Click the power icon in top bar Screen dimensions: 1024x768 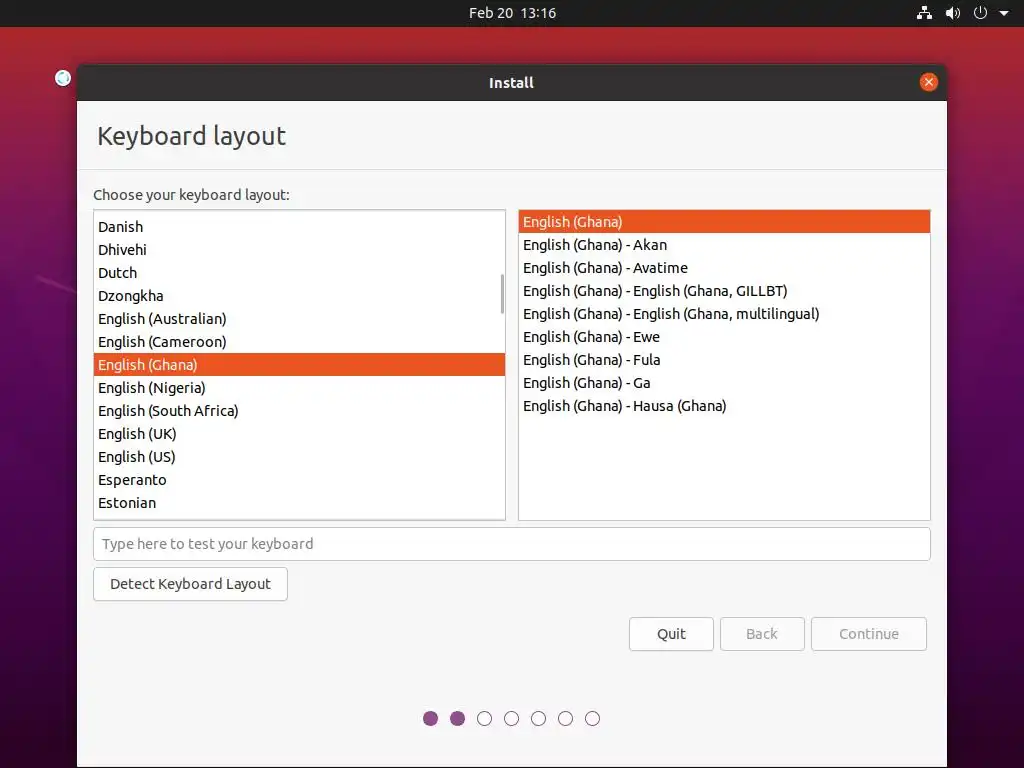[x=980, y=13]
